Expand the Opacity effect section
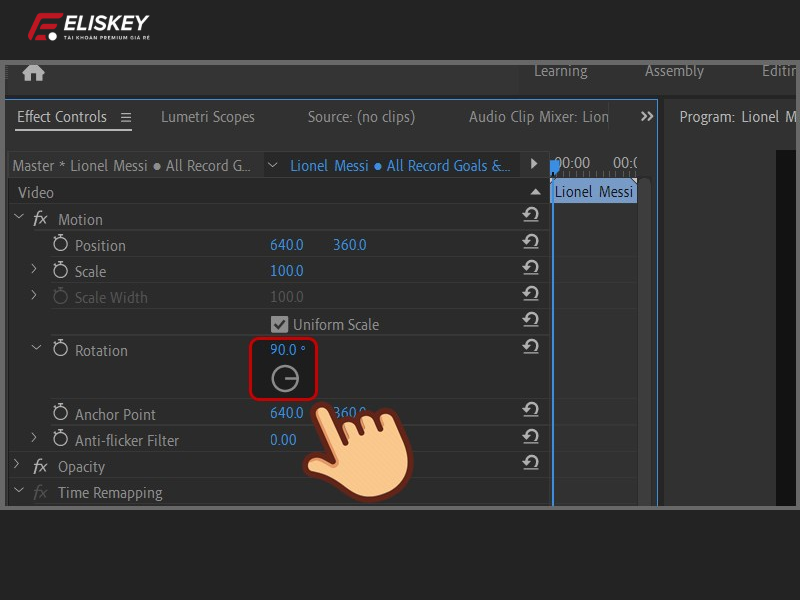The image size is (800, 600). click(x=17, y=466)
